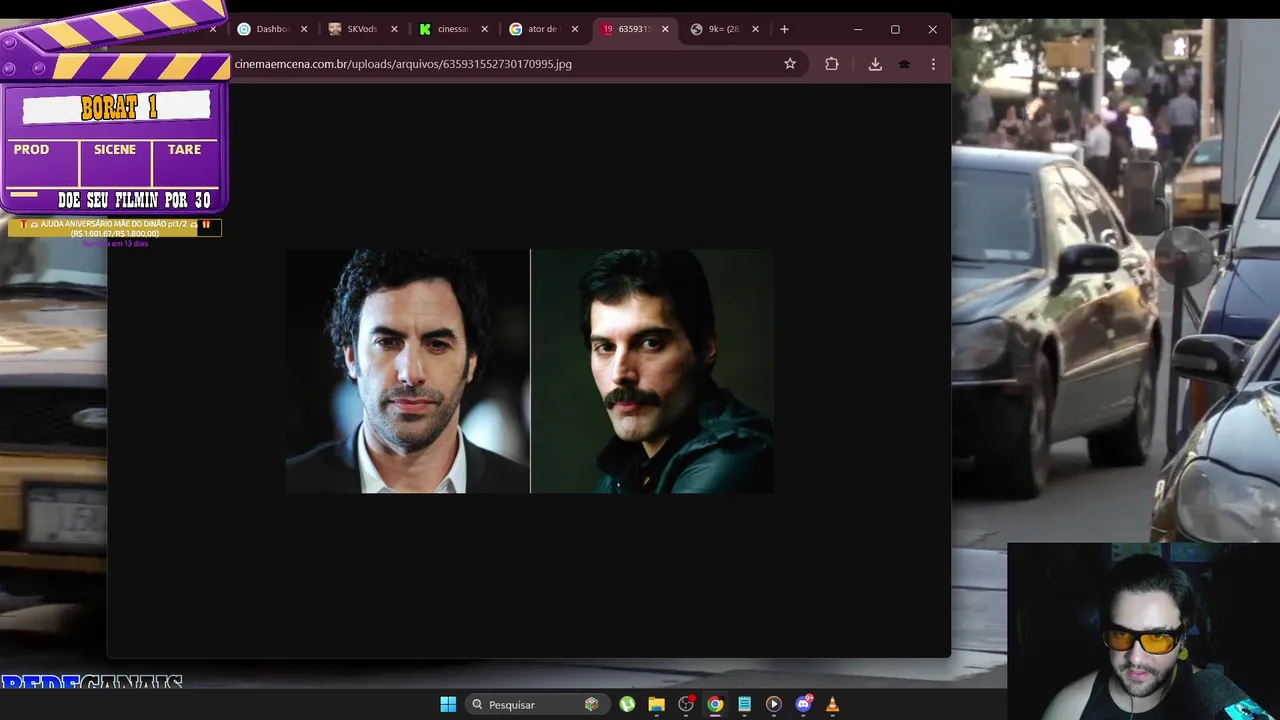The image size is (1280, 720).
Task: Click the URL address bar
Action: coord(500,64)
